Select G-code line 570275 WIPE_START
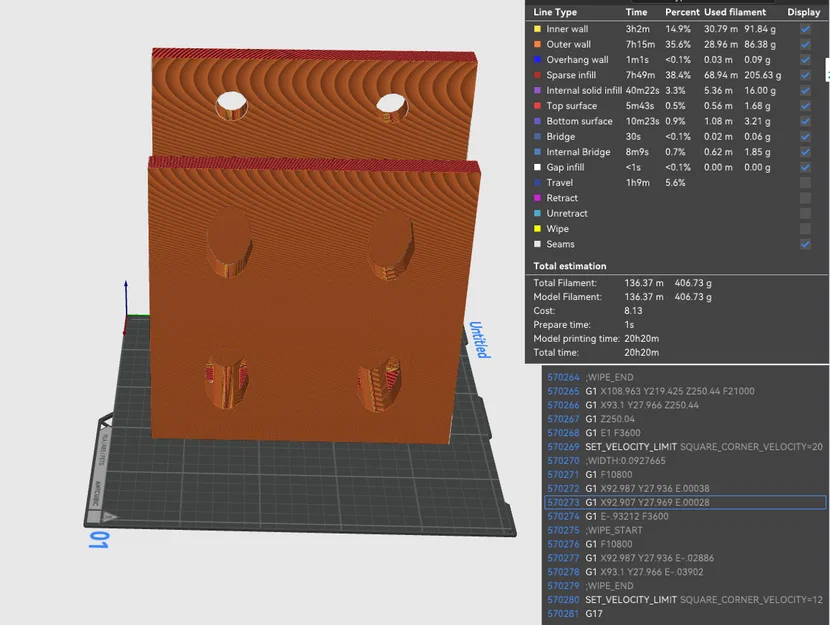This screenshot has height=625, width=830. point(685,530)
